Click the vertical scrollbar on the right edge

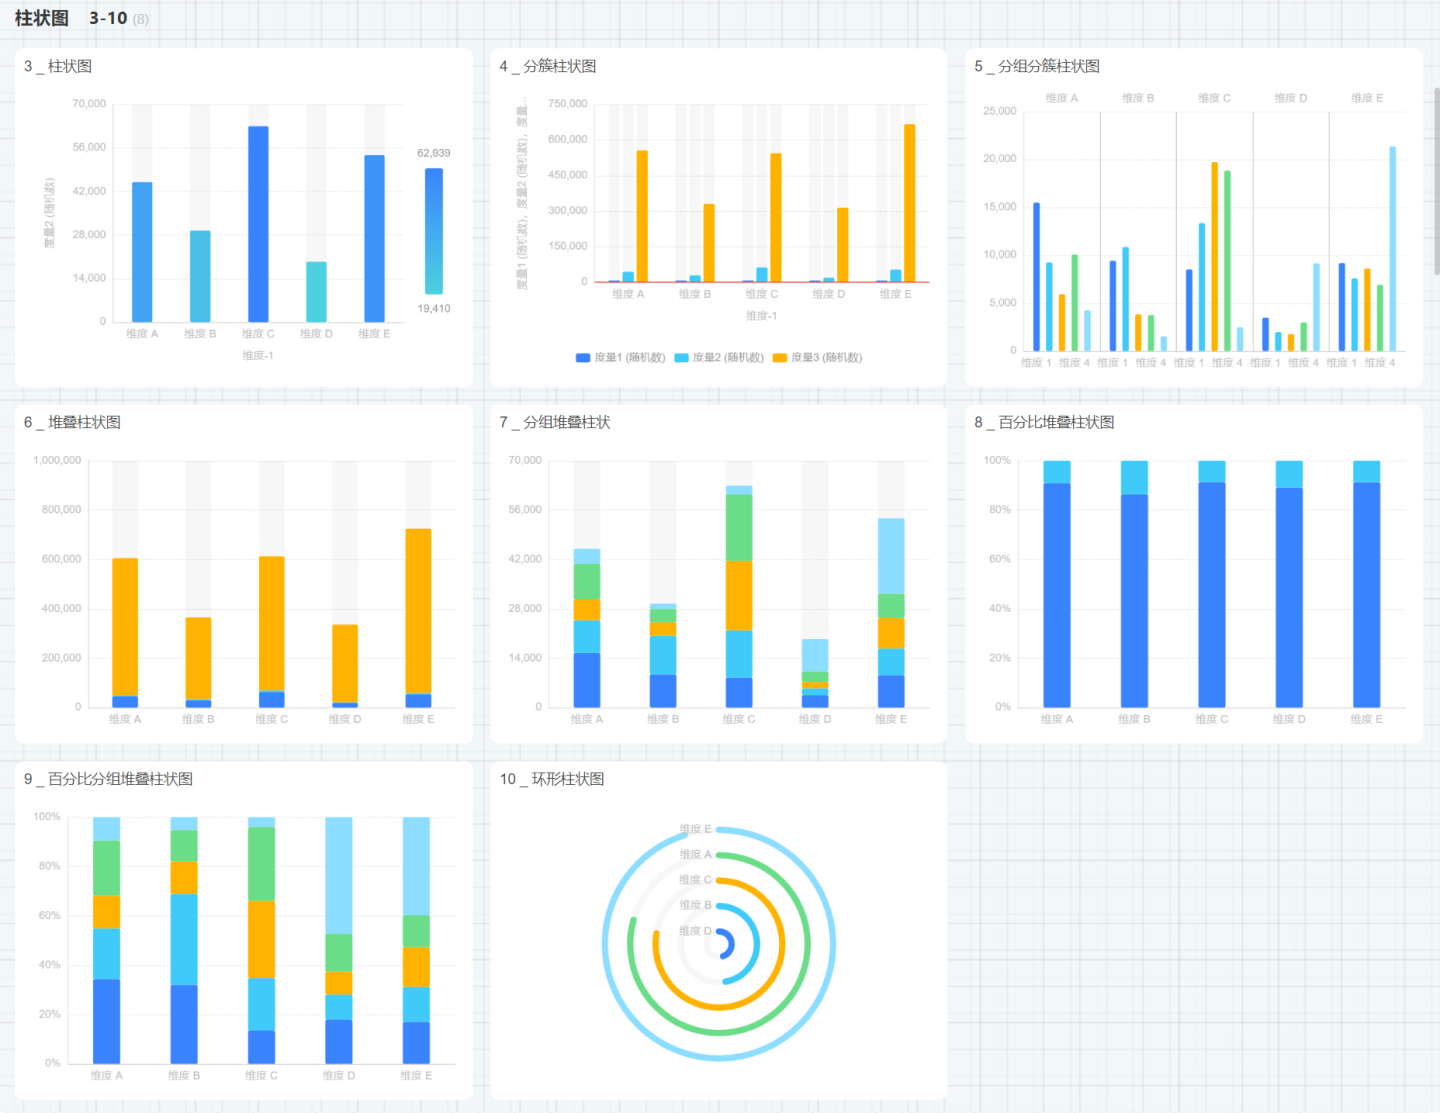[1436, 180]
